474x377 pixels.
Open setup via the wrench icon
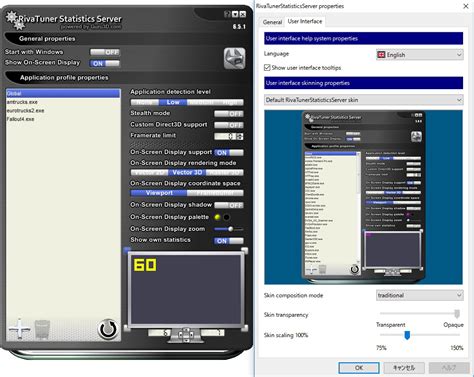tap(234, 58)
